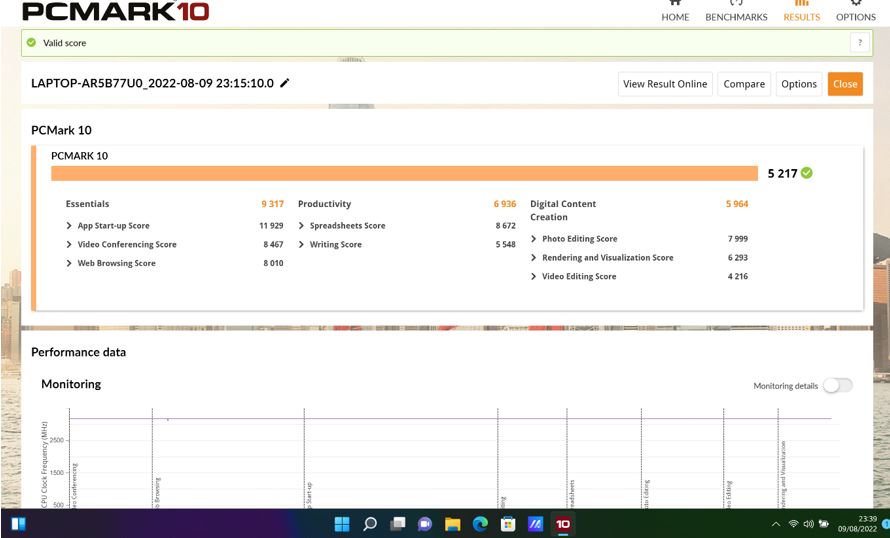The image size is (890, 538).
Task: Open the Windows Start menu
Action: coord(19,523)
